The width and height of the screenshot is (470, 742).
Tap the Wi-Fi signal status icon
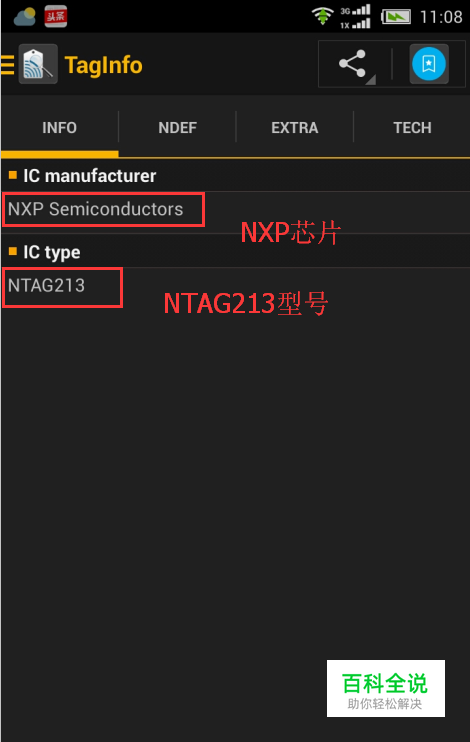322,16
